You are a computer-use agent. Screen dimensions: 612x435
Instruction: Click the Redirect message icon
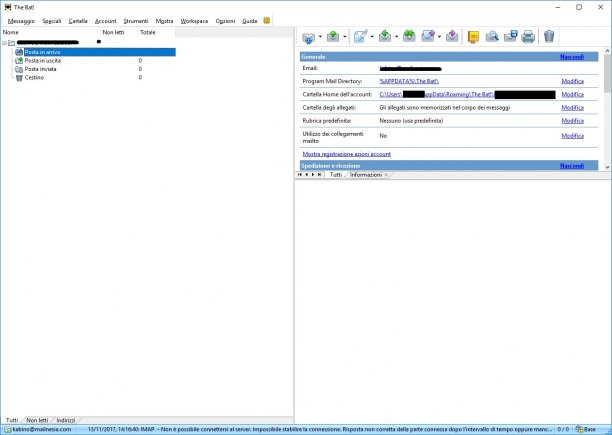tap(452, 37)
